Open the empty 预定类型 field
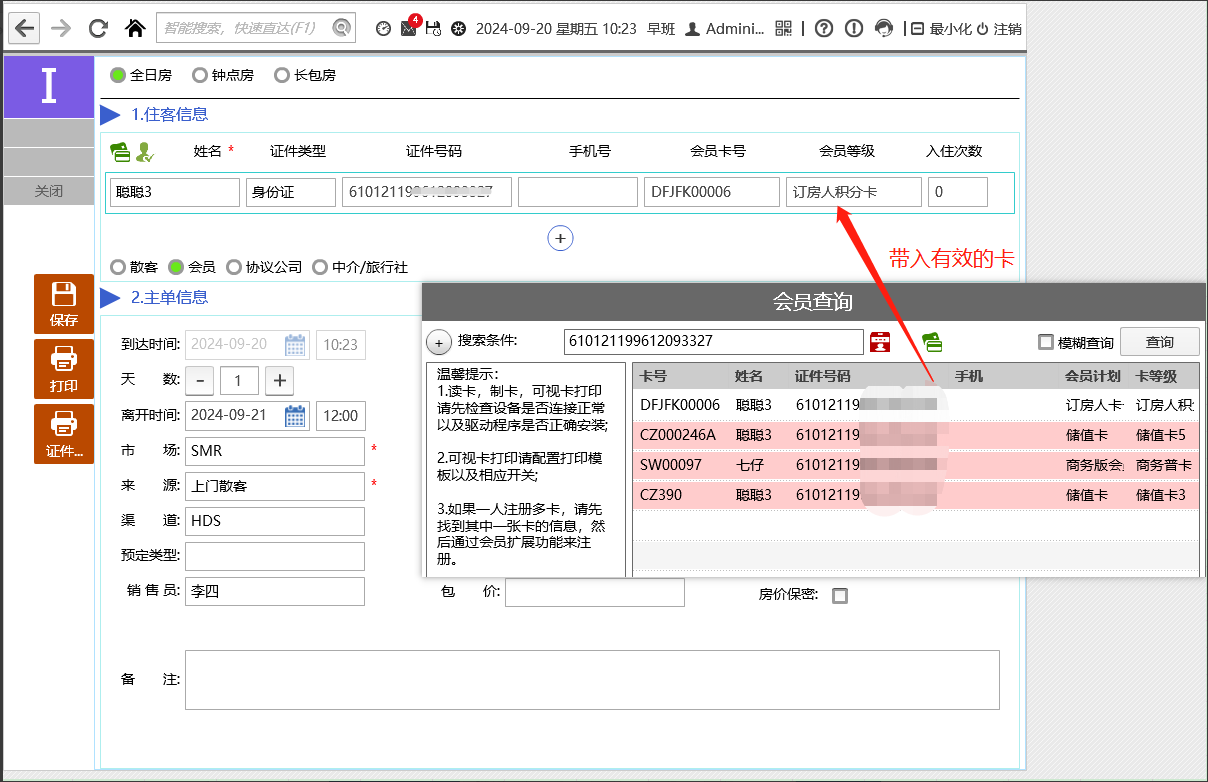This screenshot has width=1208, height=782. 275,556
